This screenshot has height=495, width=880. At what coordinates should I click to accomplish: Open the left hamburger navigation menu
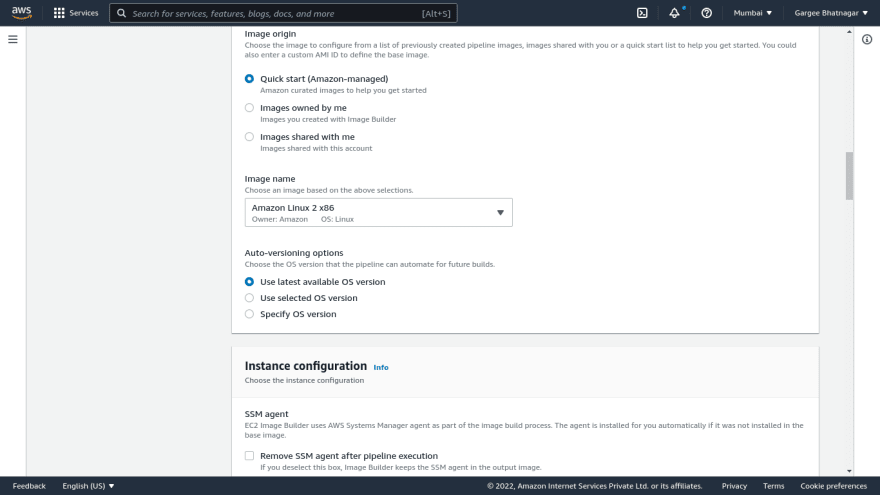click(12, 39)
